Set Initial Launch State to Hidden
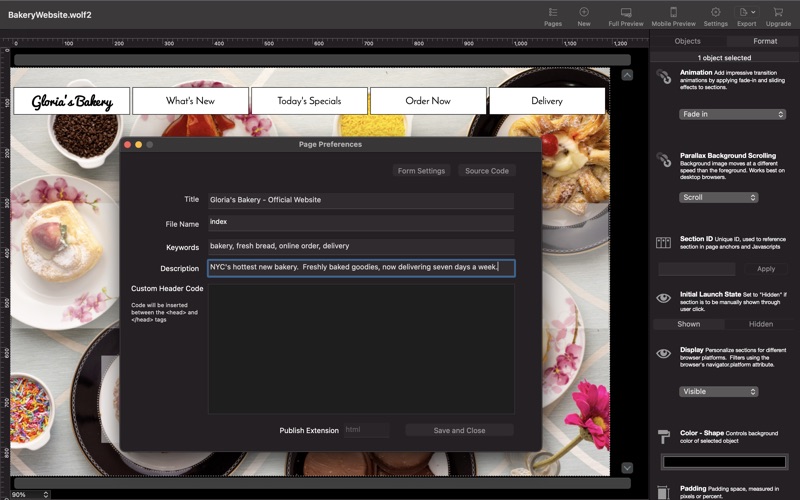The image size is (800, 500). pos(761,324)
